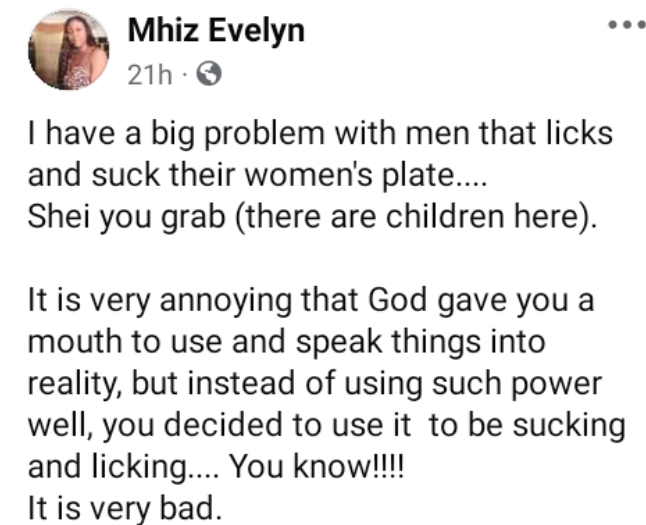Click the word 'Evelyn' in the header
Screen dimensions: 646x525
[x=257, y=32]
